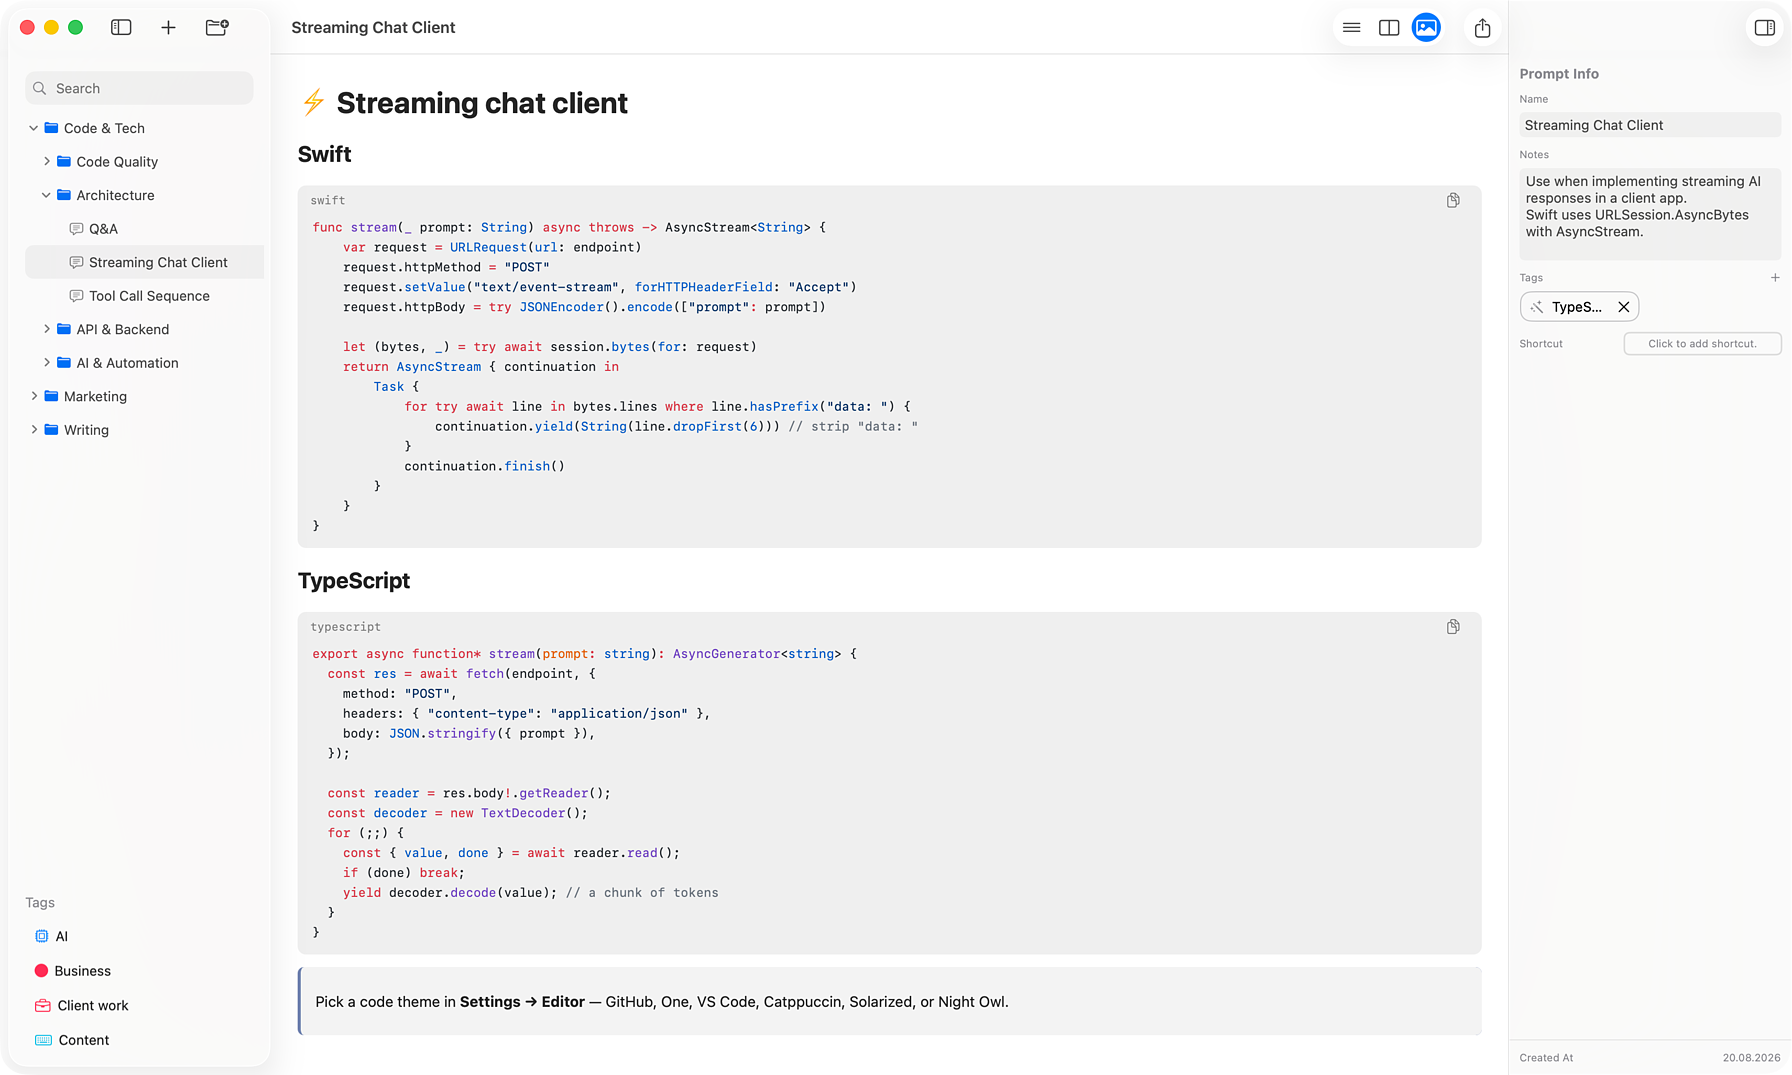Click the TypeScript heading
This screenshot has width=1792, height=1075.
[x=354, y=581]
